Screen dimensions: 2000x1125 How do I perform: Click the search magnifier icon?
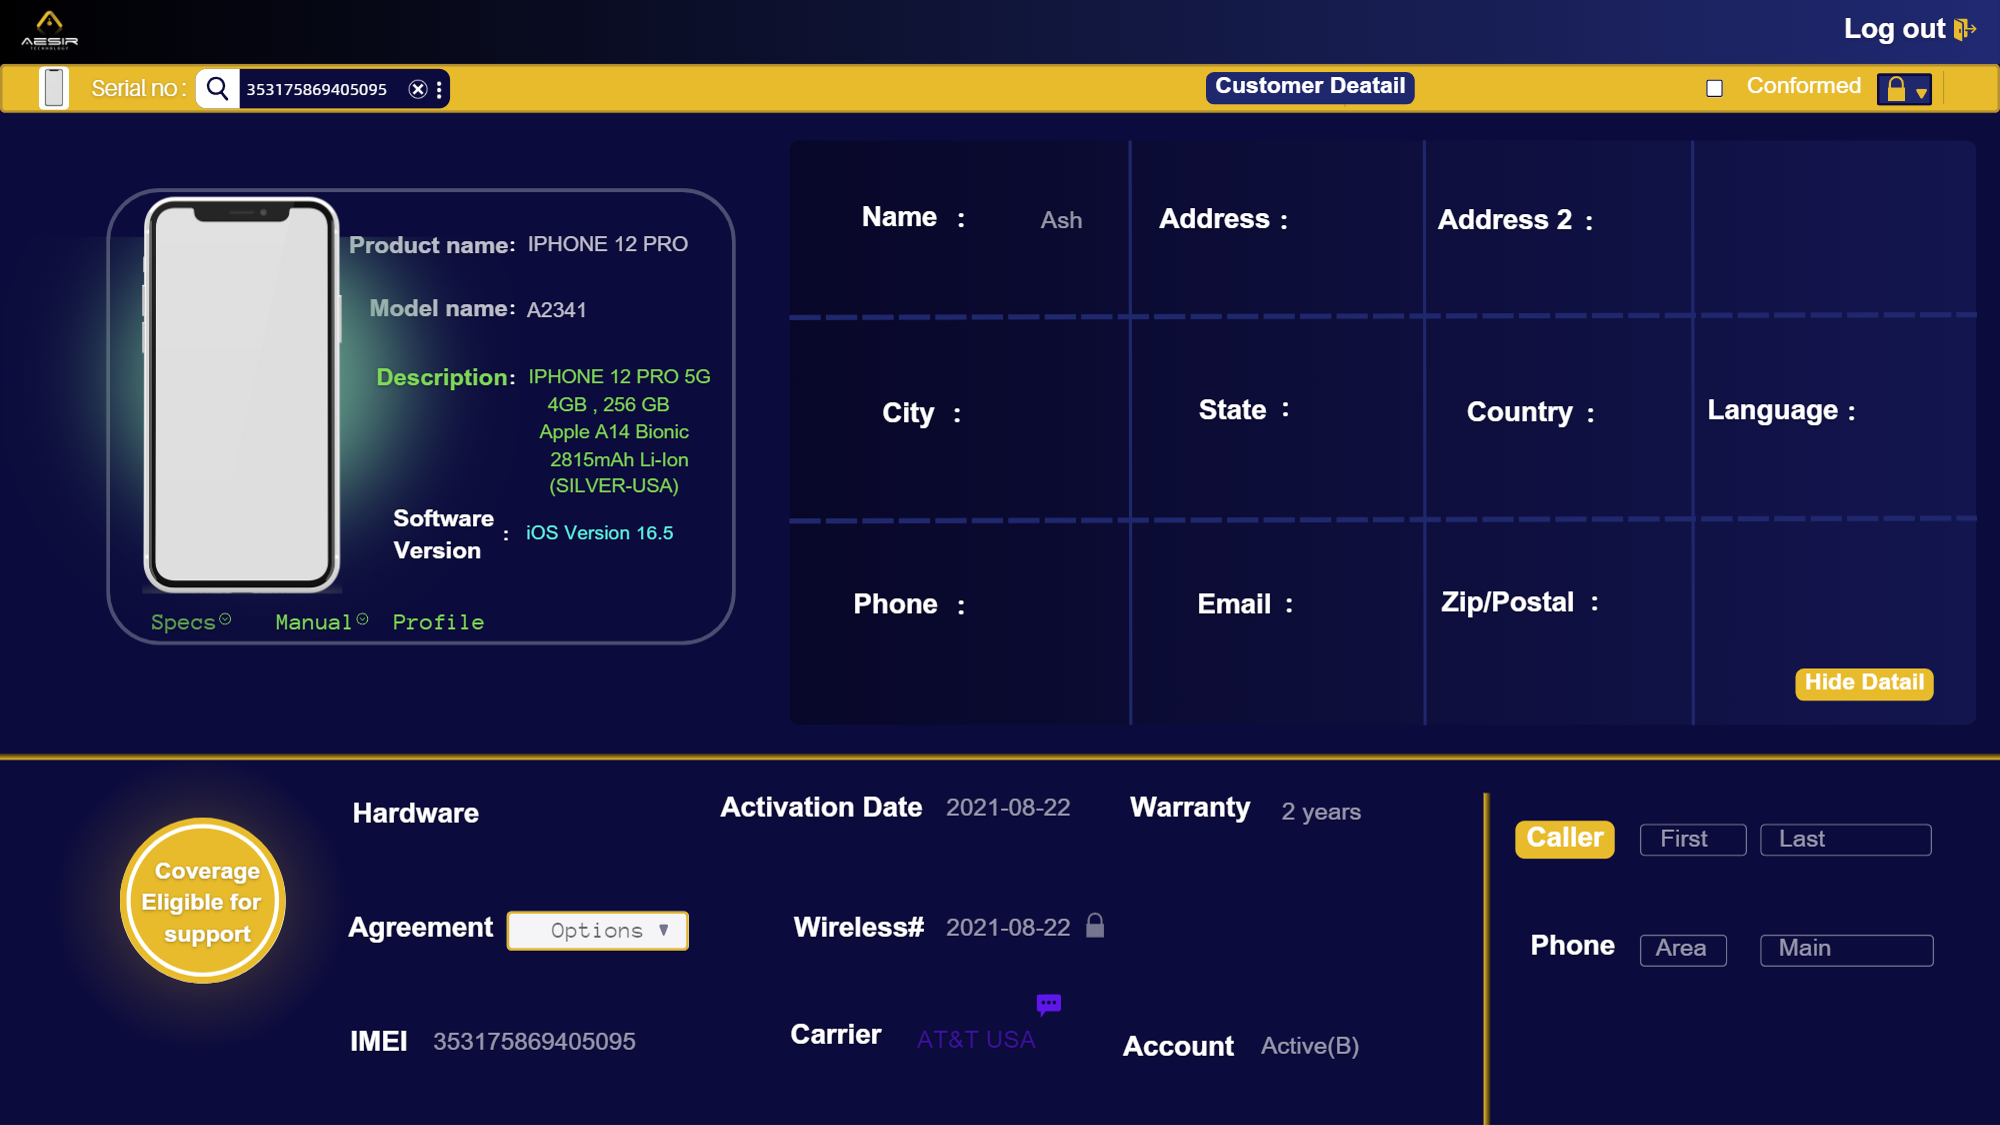pyautogui.click(x=217, y=88)
